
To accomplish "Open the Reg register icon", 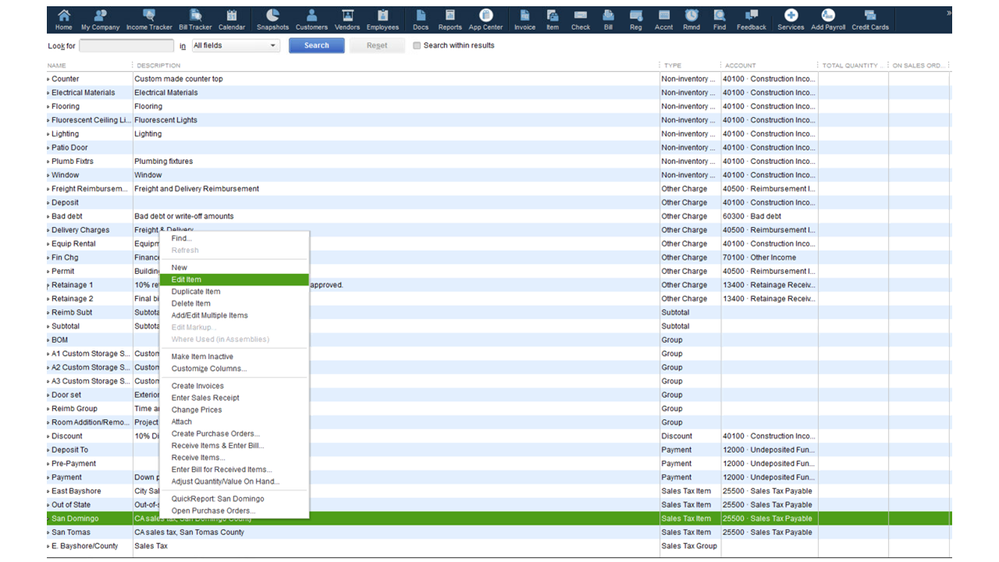I will point(636,20).
